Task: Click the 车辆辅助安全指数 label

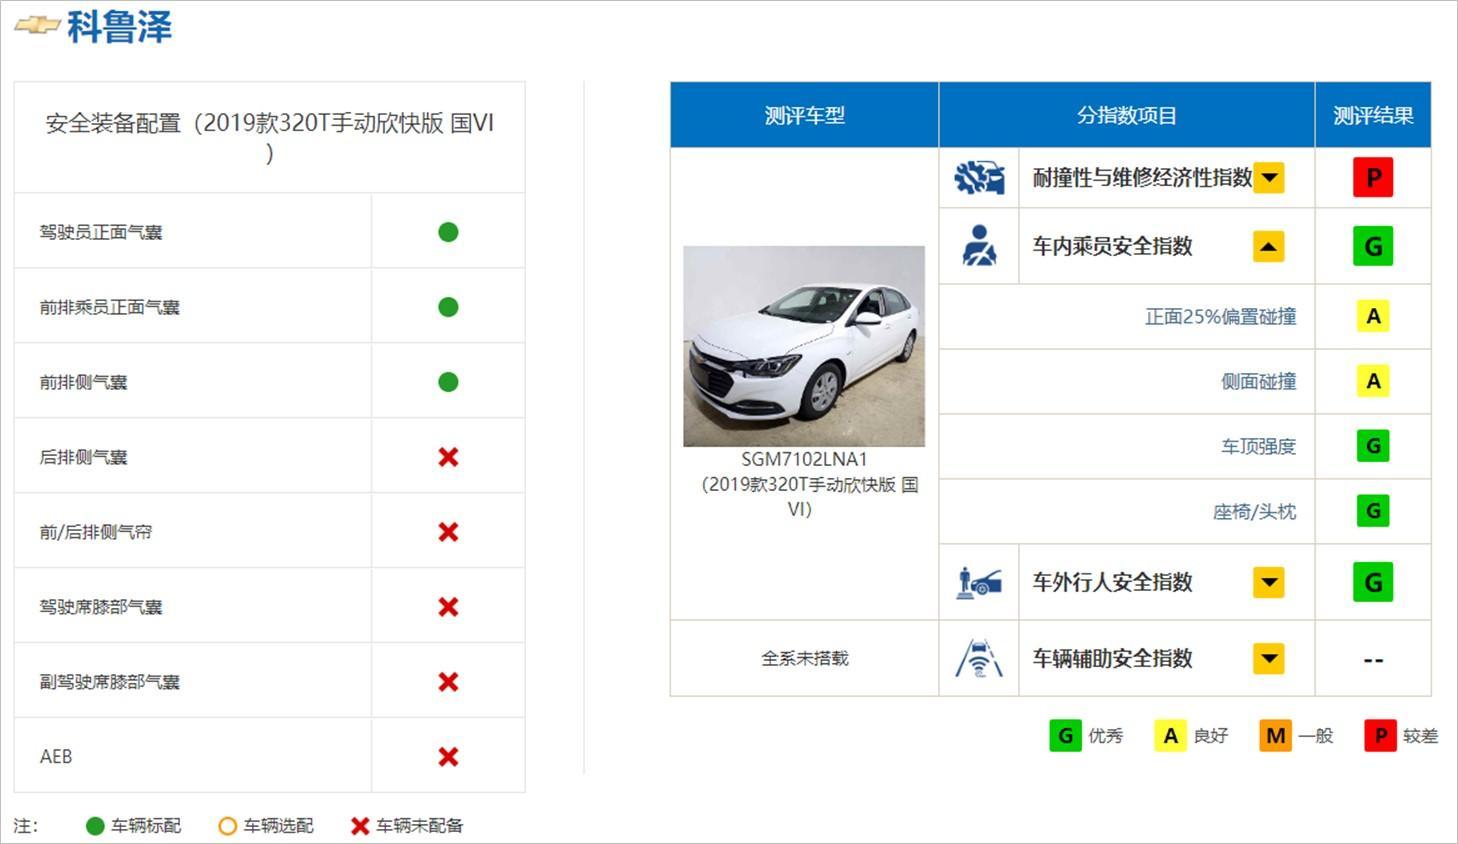Action: coord(1112,658)
